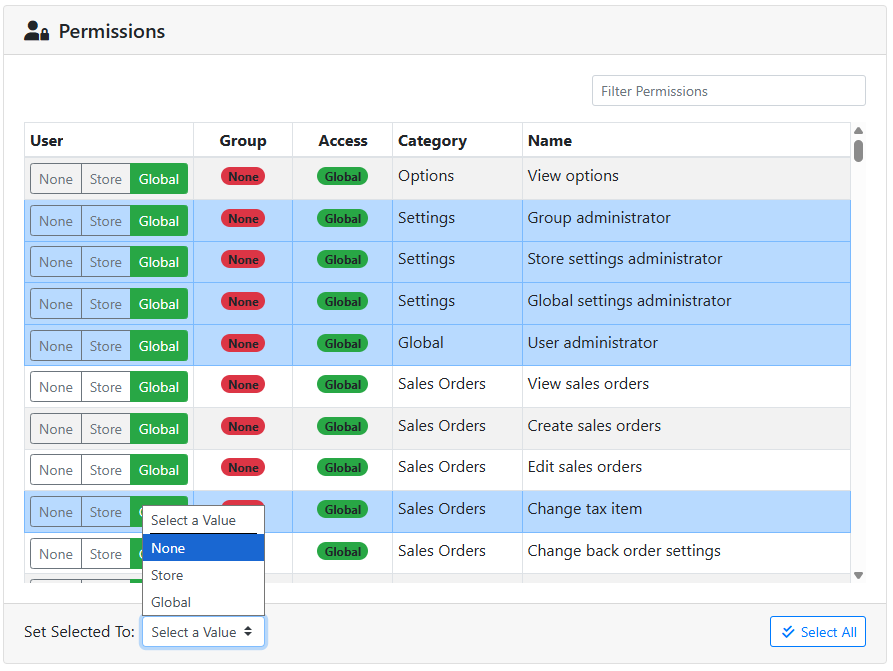Click the scrollbar down arrow
The width and height of the screenshot is (893, 671).
pyautogui.click(x=858, y=575)
